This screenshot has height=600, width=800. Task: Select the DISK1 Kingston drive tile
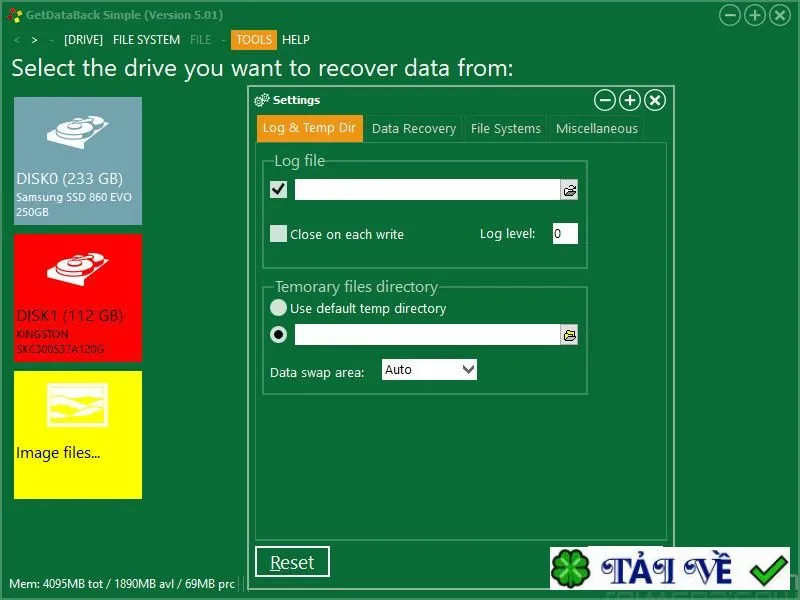[78, 298]
